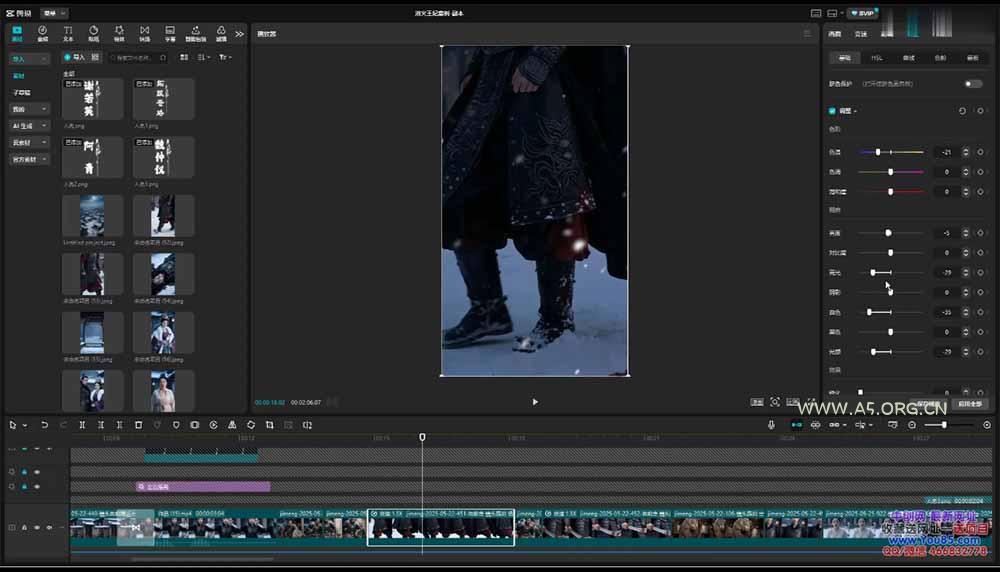Switch to the 曲线 curves tab in adjust panel
This screenshot has height=572, width=1000.
[908, 58]
